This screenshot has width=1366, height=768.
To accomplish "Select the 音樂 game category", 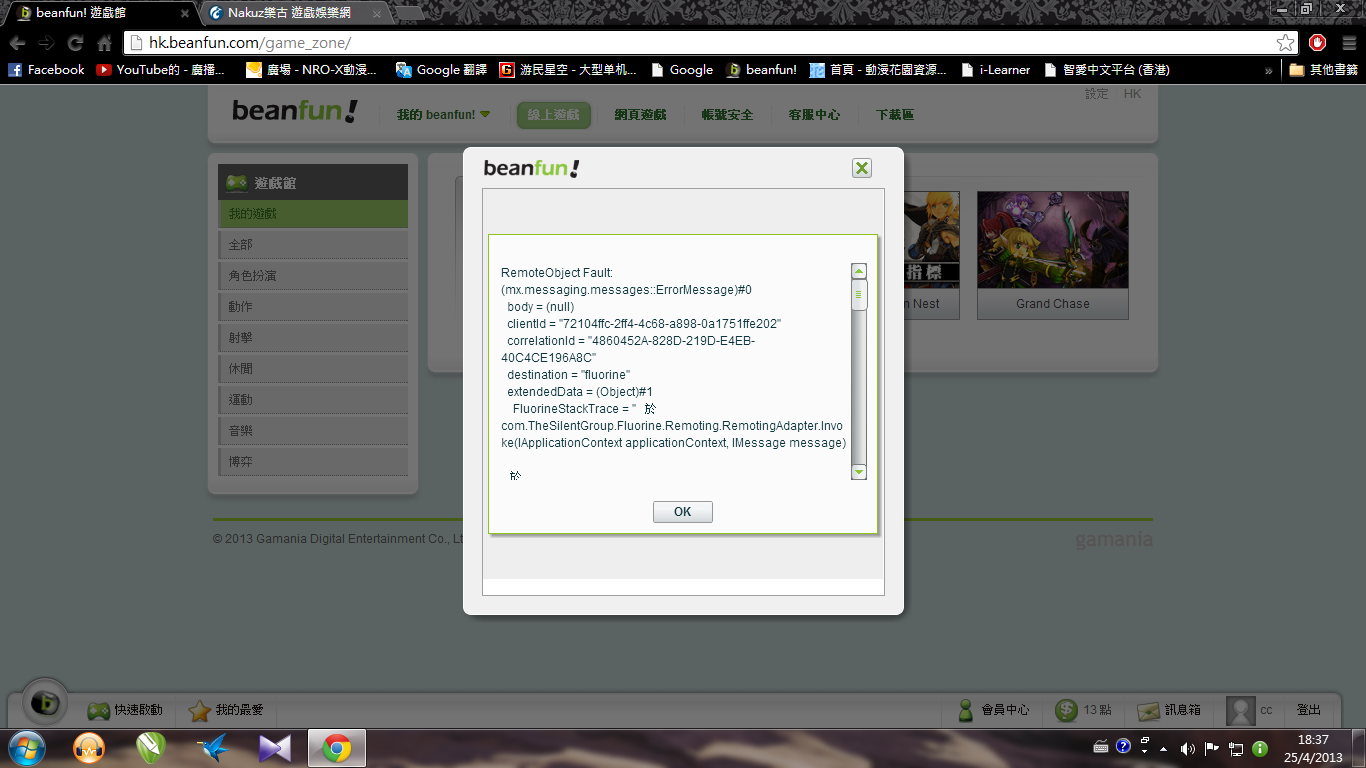I will pyautogui.click(x=313, y=431).
